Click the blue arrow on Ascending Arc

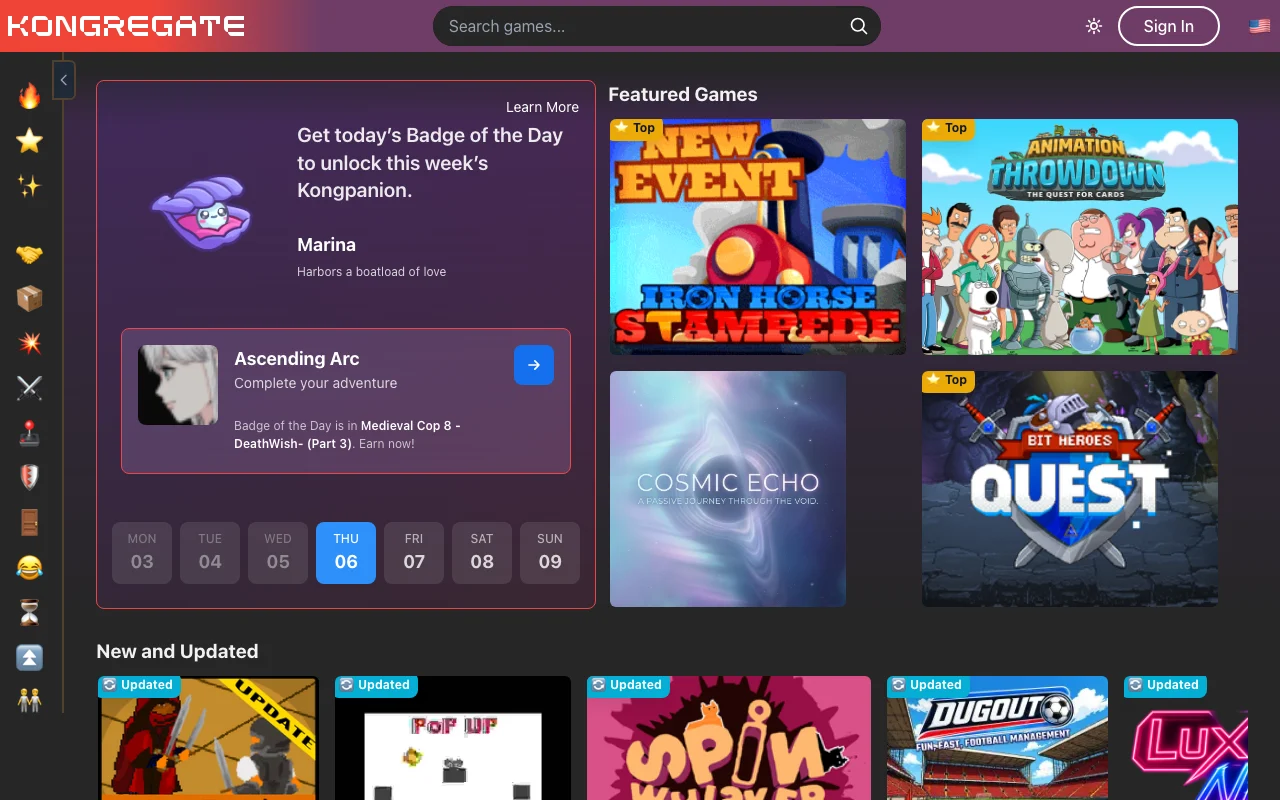tap(534, 365)
